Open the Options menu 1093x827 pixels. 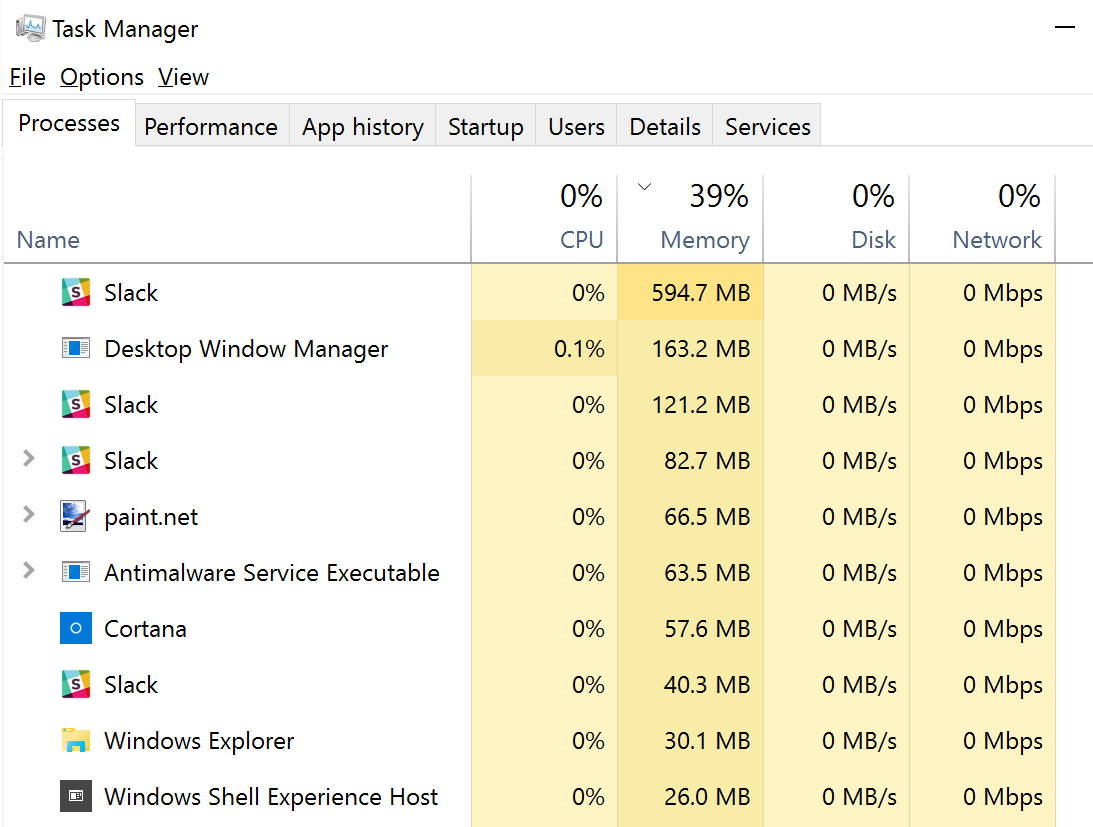[x=101, y=77]
